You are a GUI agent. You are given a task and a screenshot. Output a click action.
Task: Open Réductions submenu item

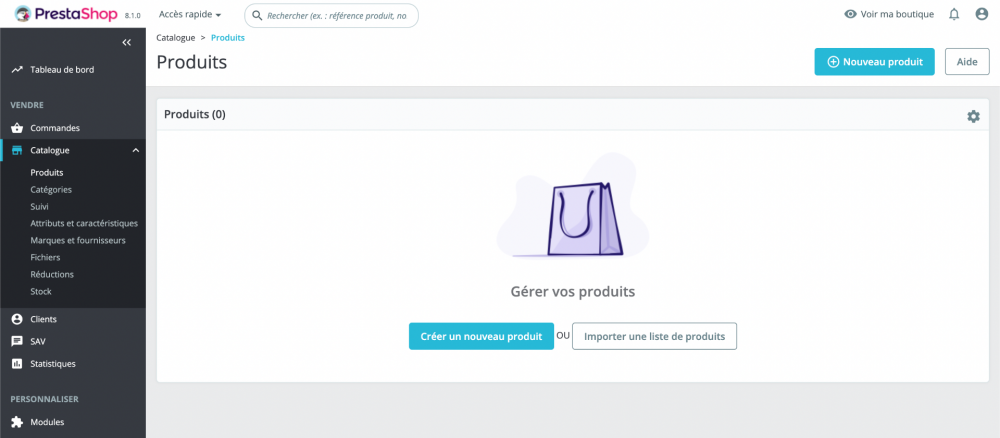52,274
